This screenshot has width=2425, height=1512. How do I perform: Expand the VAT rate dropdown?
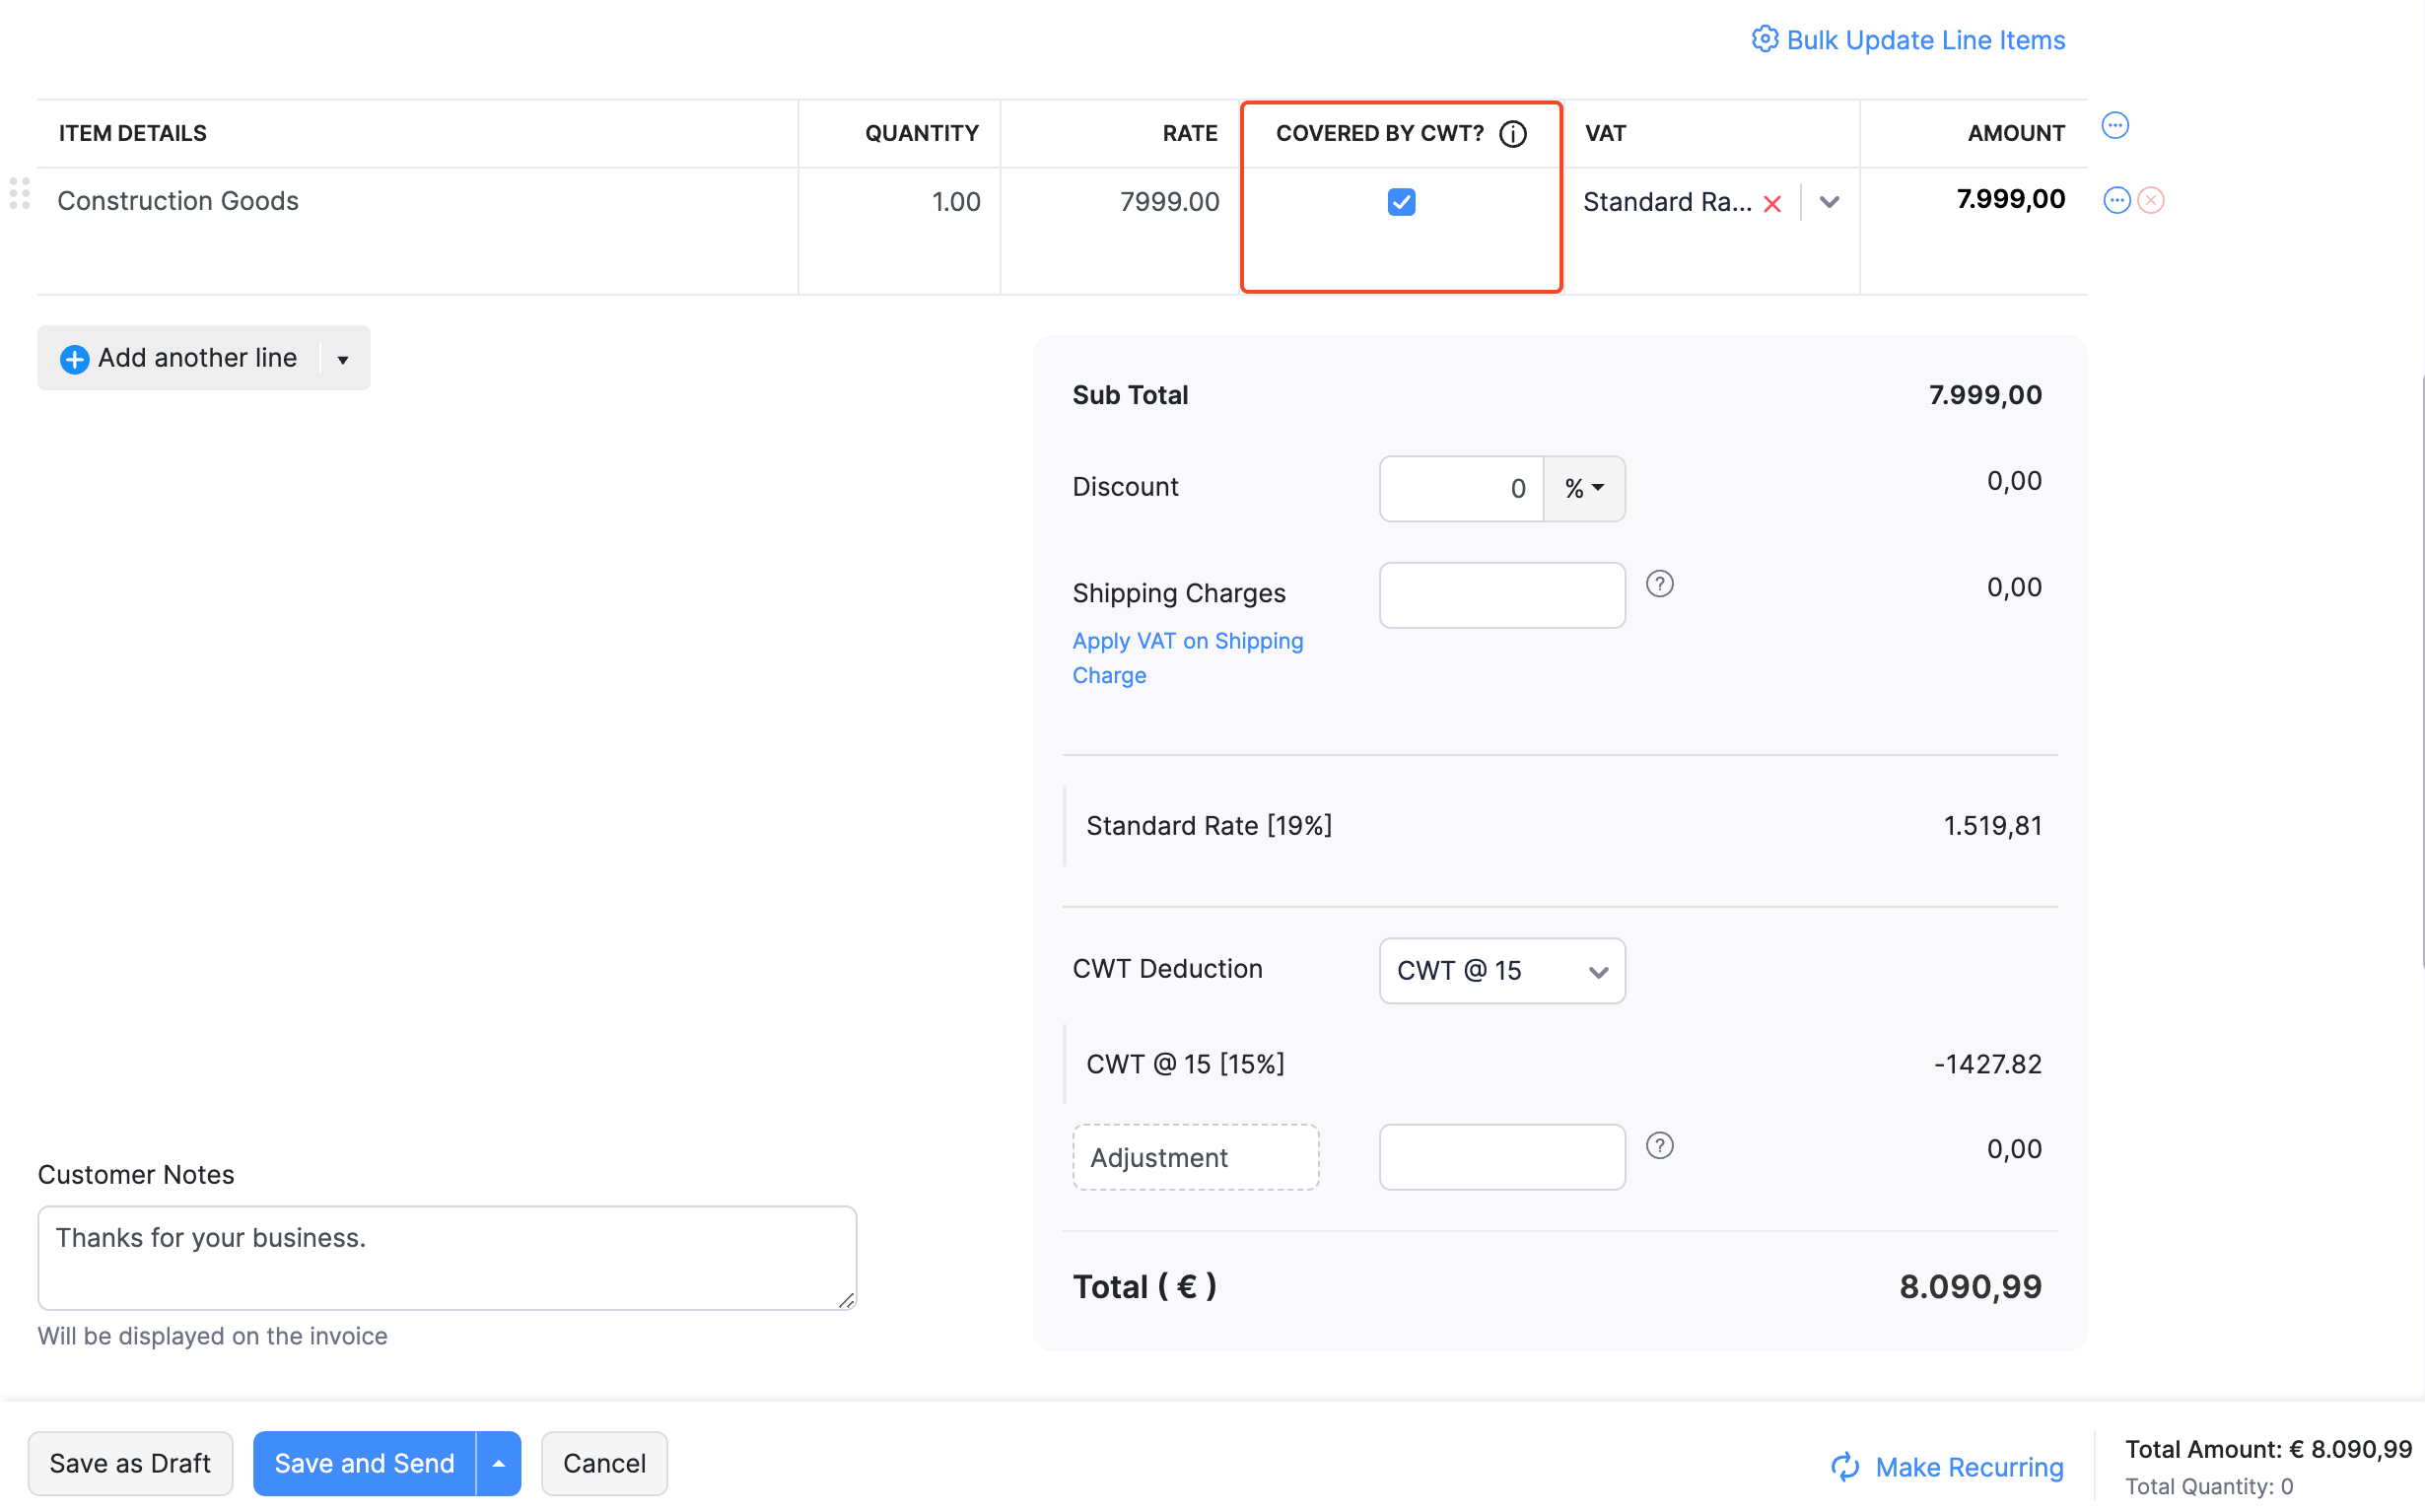[x=1829, y=202]
